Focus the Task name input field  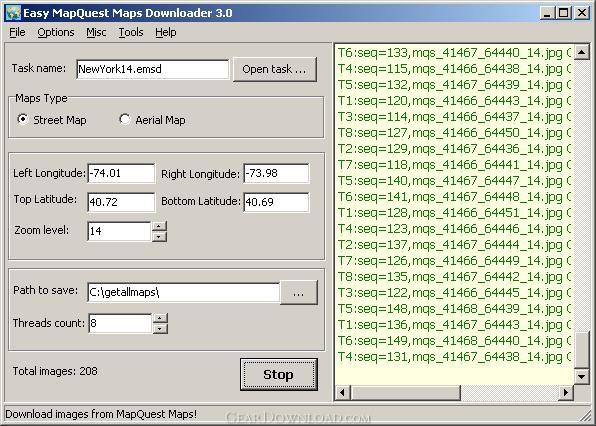pos(153,69)
